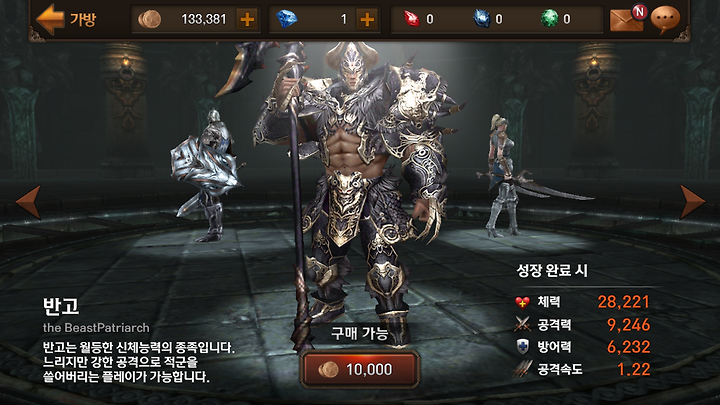Buy 반고 for 10,000 gold
This screenshot has height=405, width=720.
coord(359,369)
